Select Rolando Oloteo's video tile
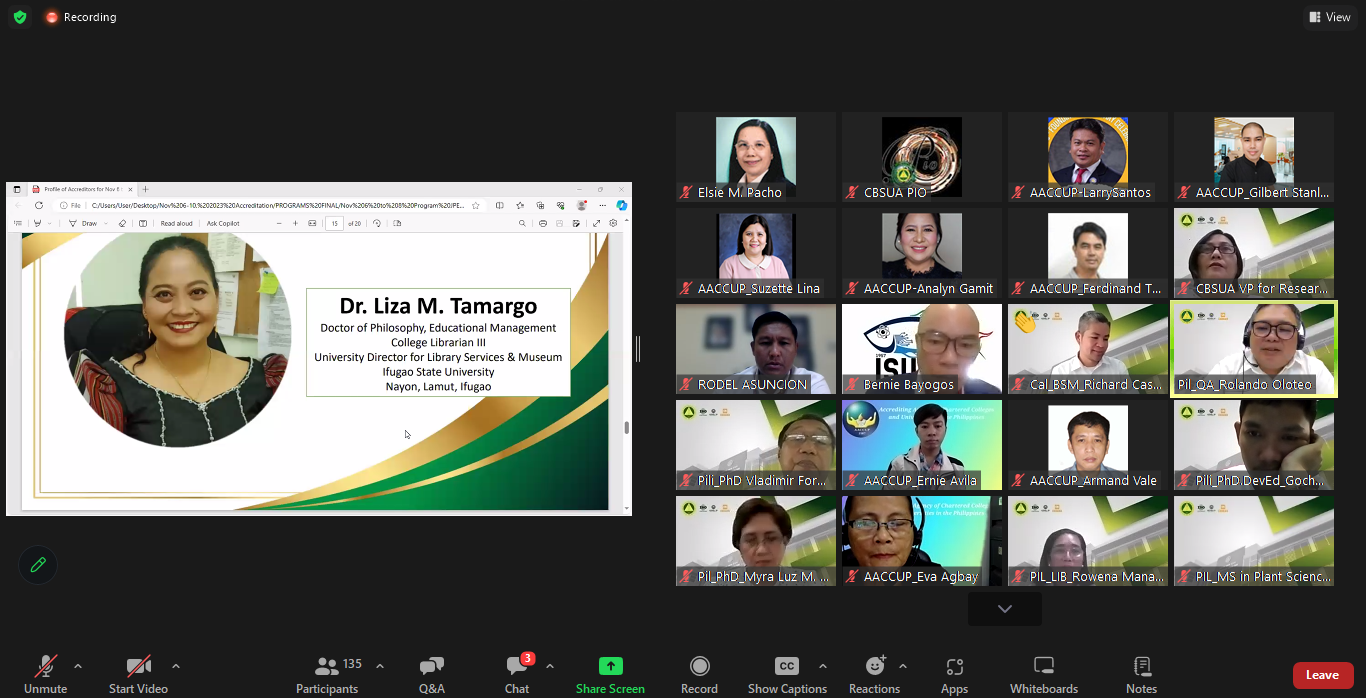Image resolution: width=1366 pixels, height=698 pixels. pyautogui.click(x=1254, y=349)
